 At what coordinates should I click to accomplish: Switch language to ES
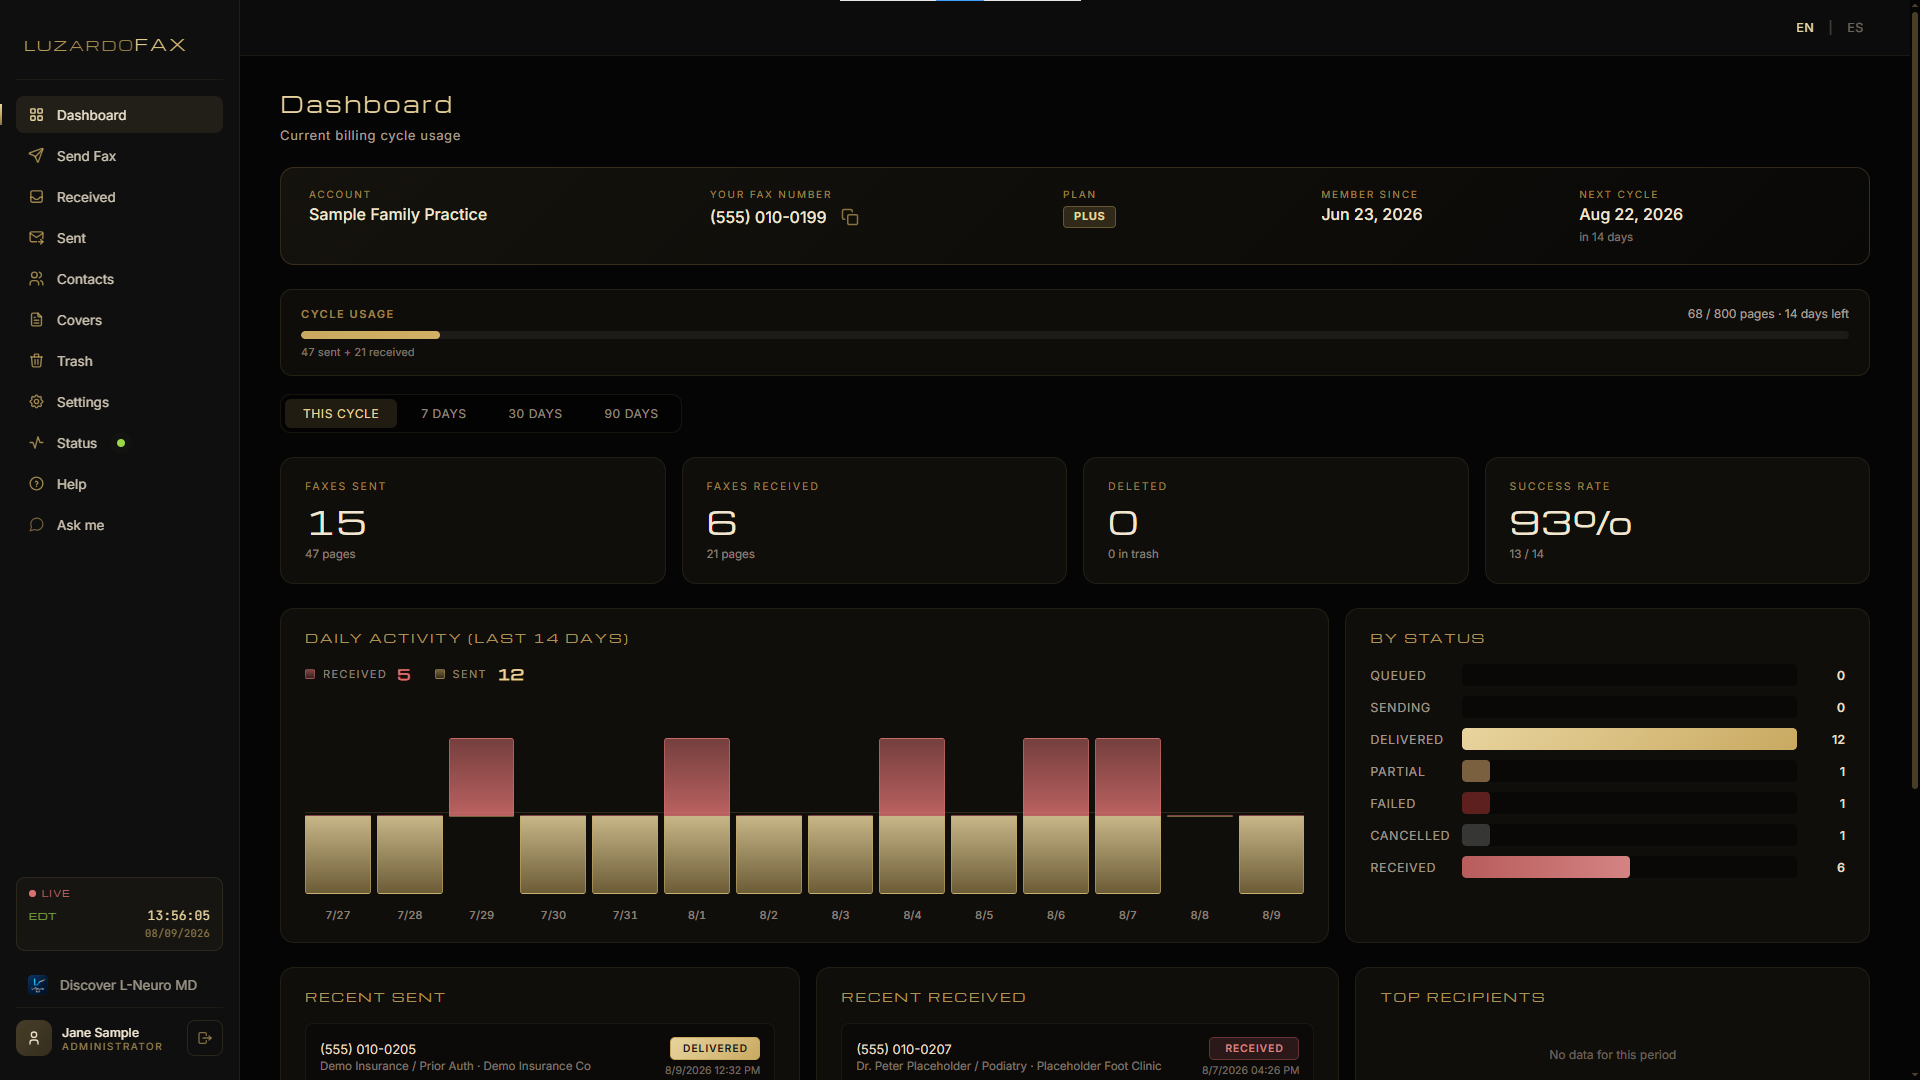pyautogui.click(x=1855, y=28)
